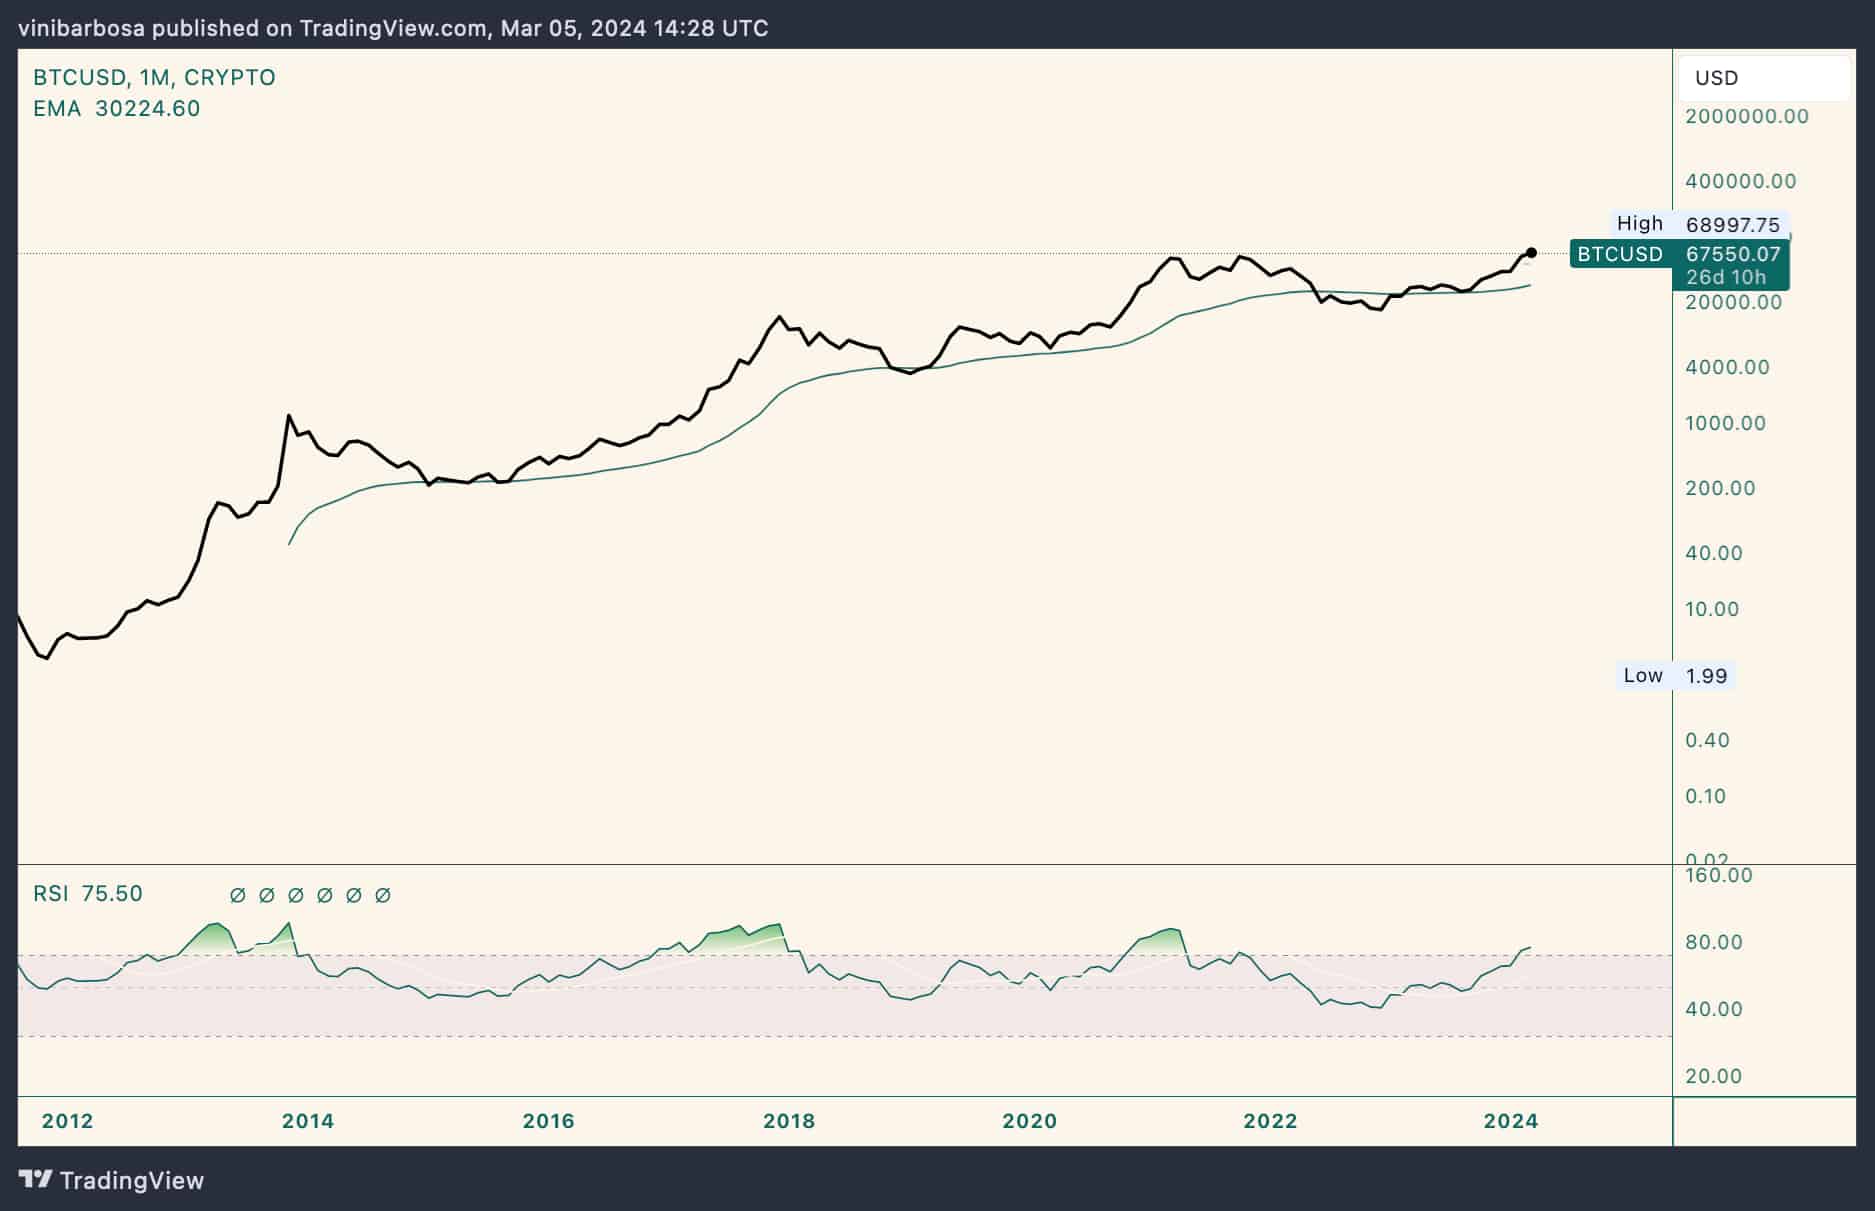This screenshot has height=1211, width=1875.
Task: Click the last ∅ symbol beside RSI
Action: coord(383,895)
